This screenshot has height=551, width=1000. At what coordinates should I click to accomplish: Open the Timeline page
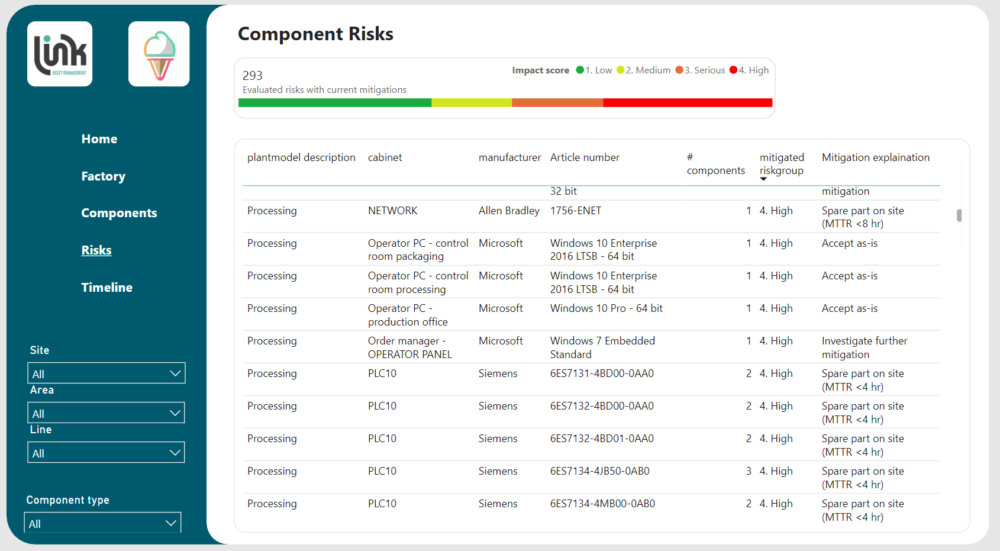pyautogui.click(x=107, y=288)
